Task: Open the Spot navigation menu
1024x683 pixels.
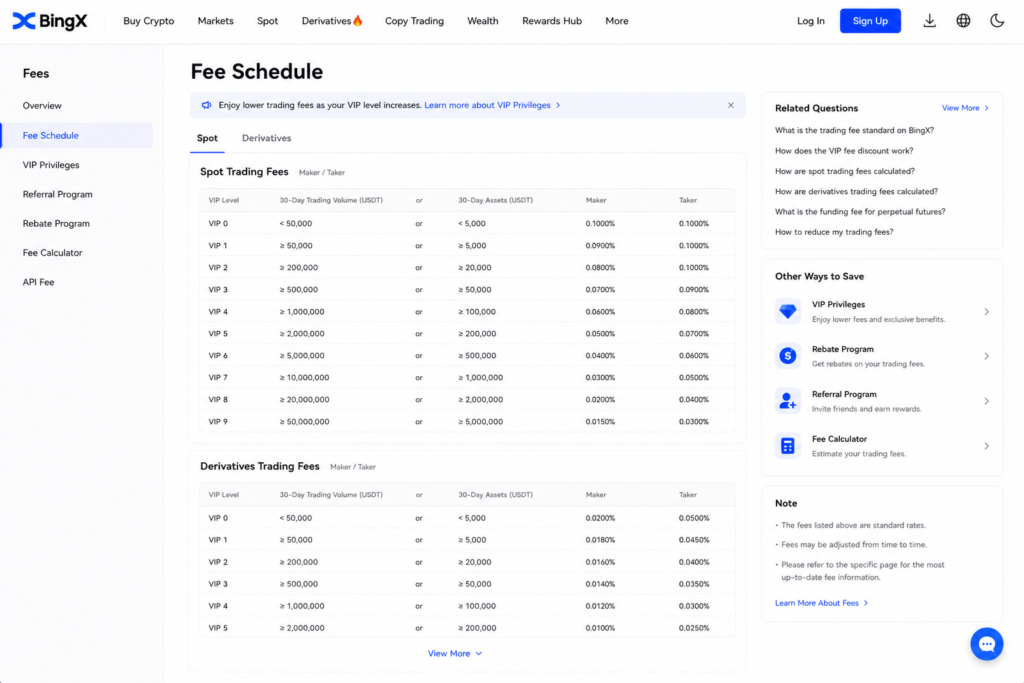Action: click(x=267, y=21)
